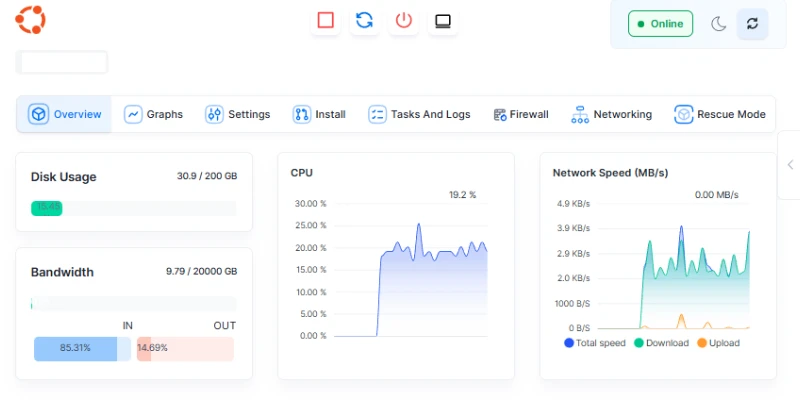Click the Overview cube icon
Viewport: 800px width, 400px height.
(38, 114)
